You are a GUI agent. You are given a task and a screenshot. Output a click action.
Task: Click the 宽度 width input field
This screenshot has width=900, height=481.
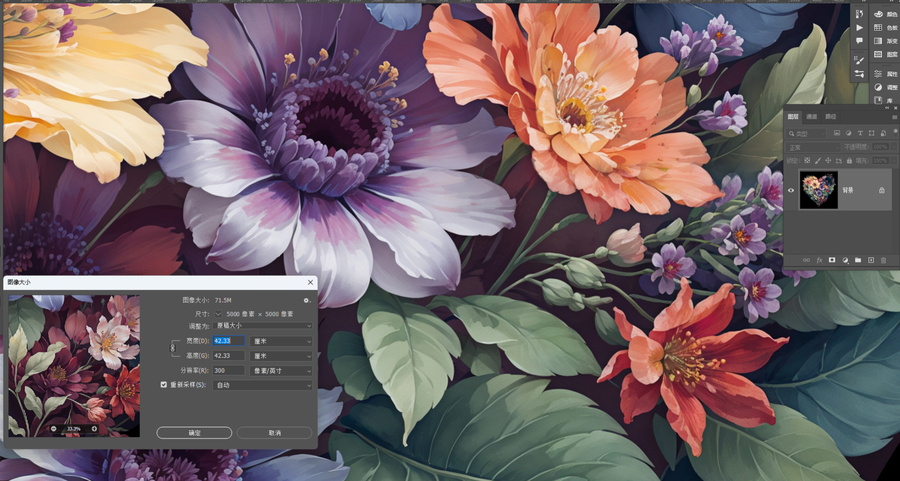pyautogui.click(x=228, y=341)
